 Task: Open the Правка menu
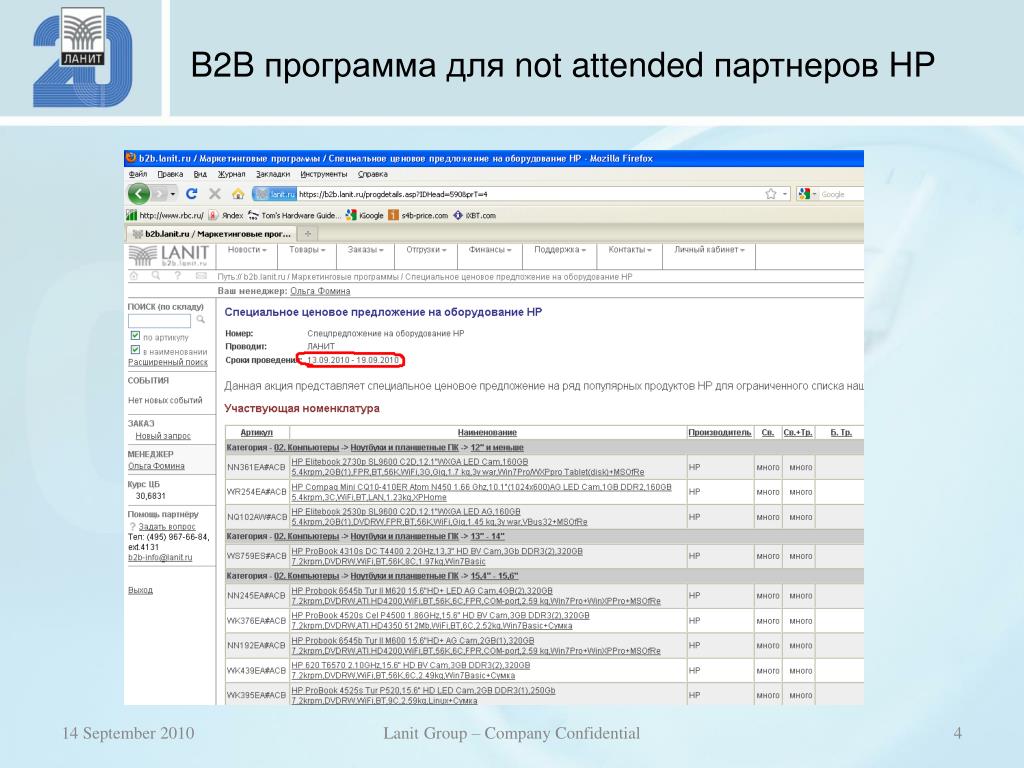[x=170, y=174]
